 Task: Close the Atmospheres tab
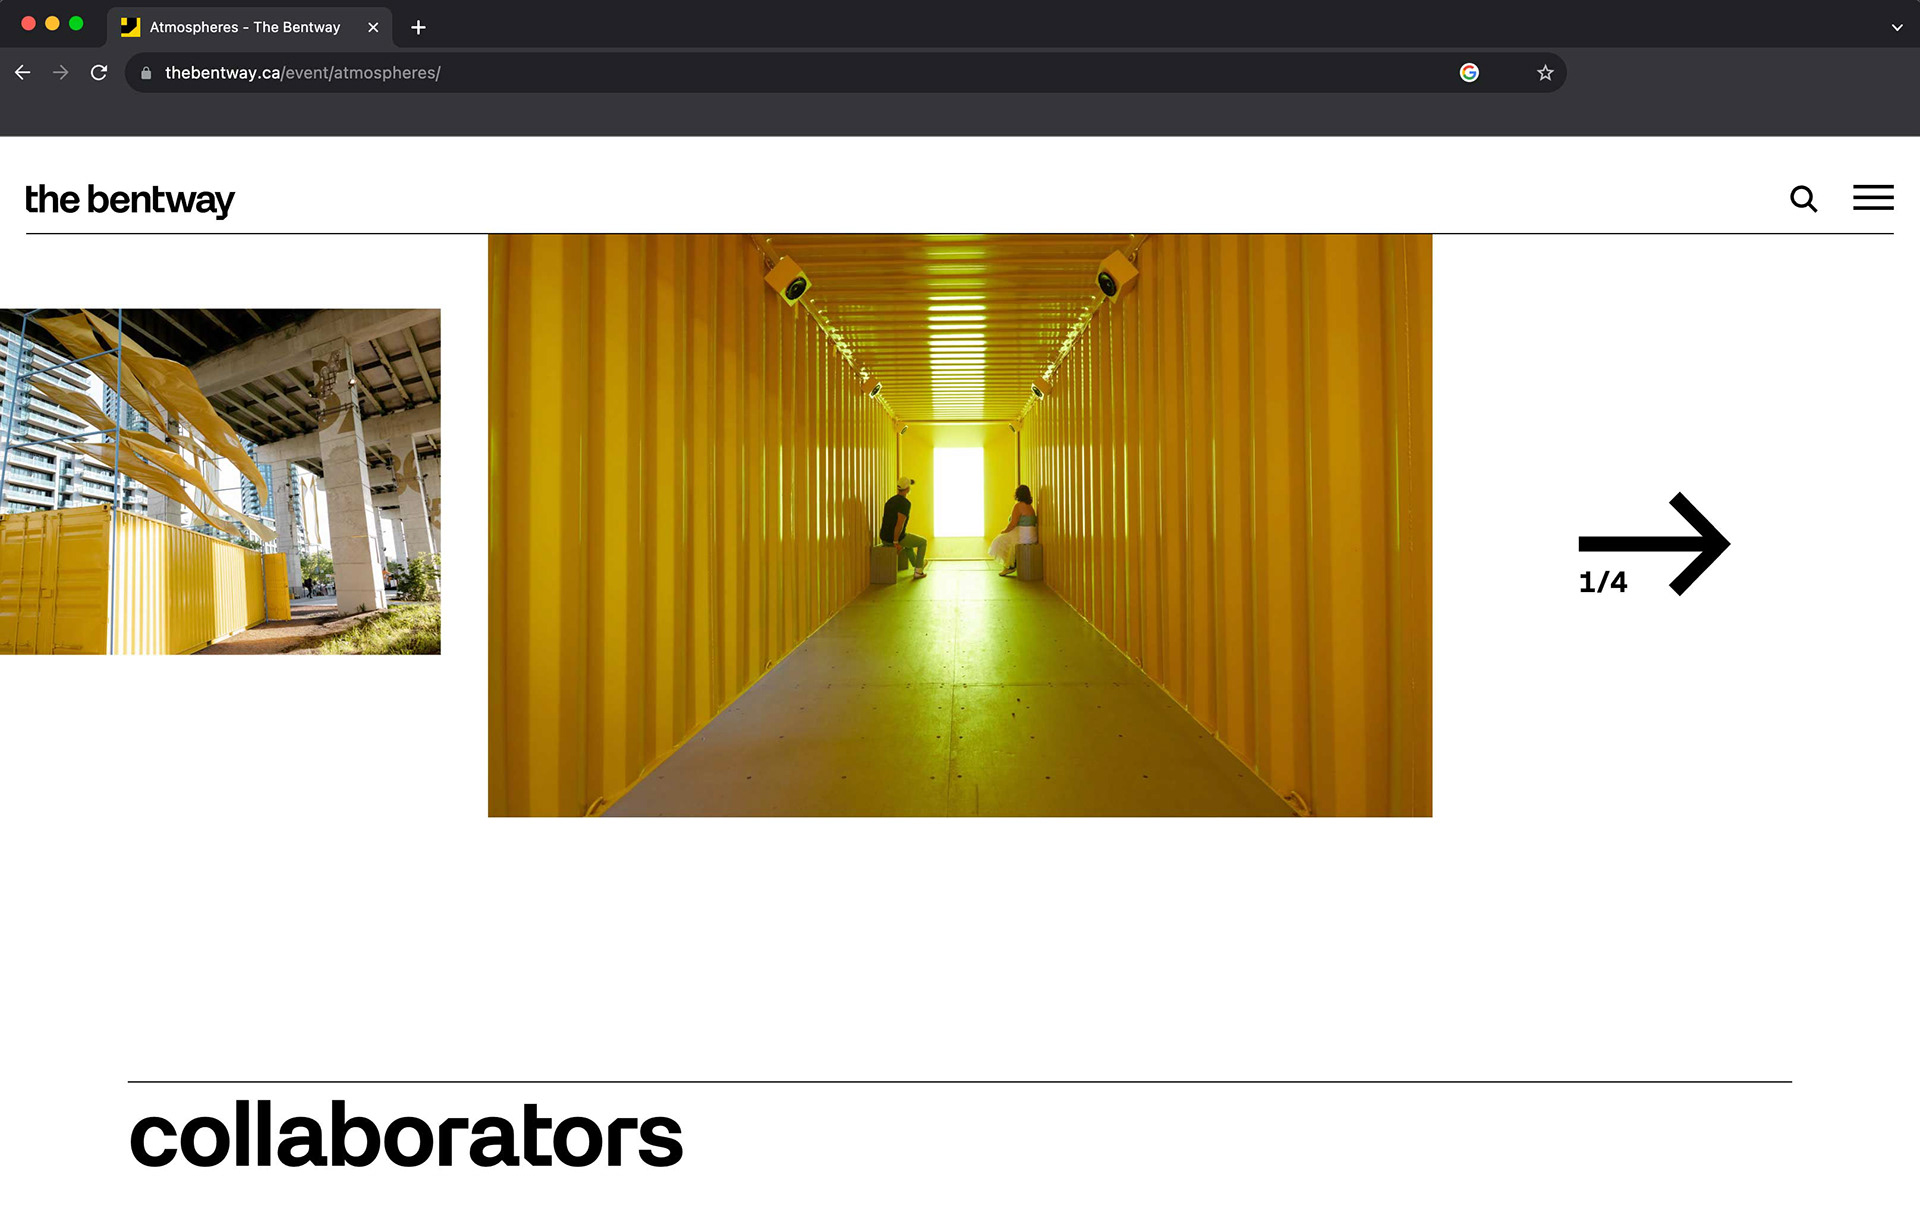point(373,27)
